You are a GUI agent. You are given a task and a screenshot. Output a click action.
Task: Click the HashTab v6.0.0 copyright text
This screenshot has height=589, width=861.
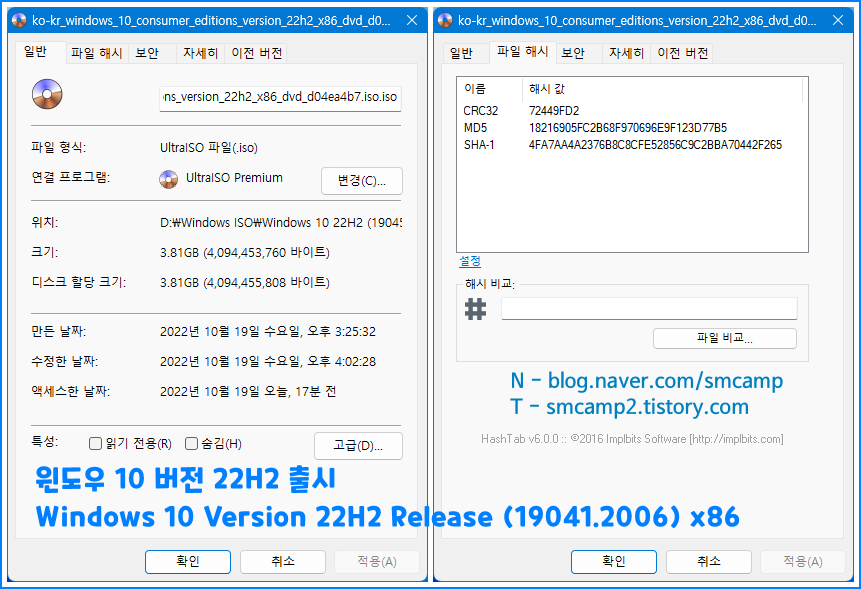[632, 439]
